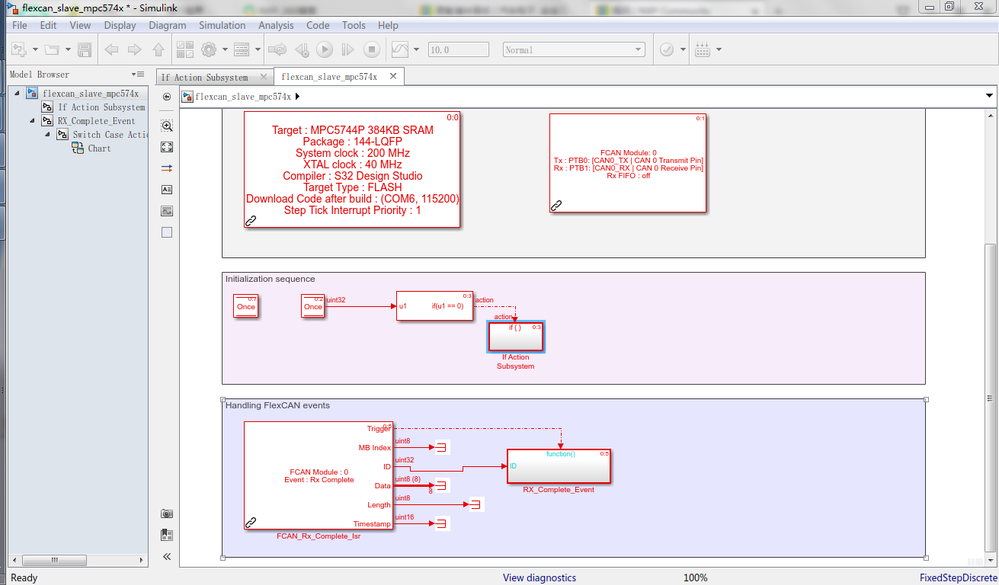
Task: Open dropdown beside new model icon
Action: [35, 49]
